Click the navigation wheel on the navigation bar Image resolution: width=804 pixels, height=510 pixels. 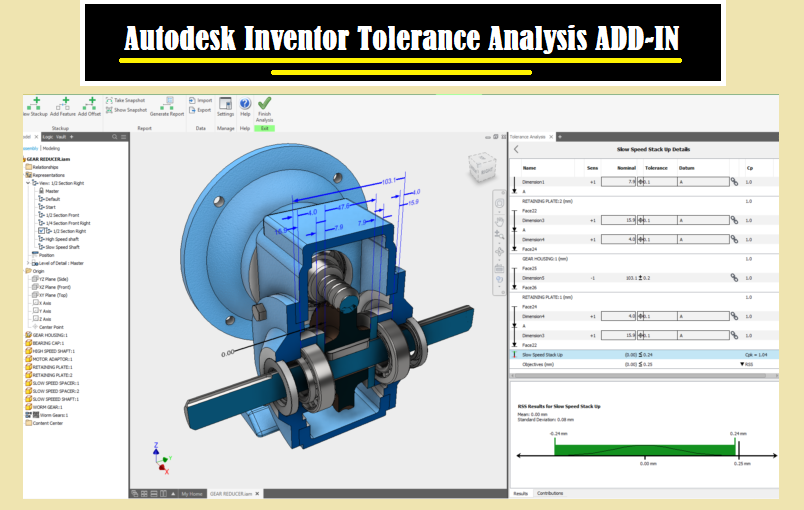tap(499, 203)
